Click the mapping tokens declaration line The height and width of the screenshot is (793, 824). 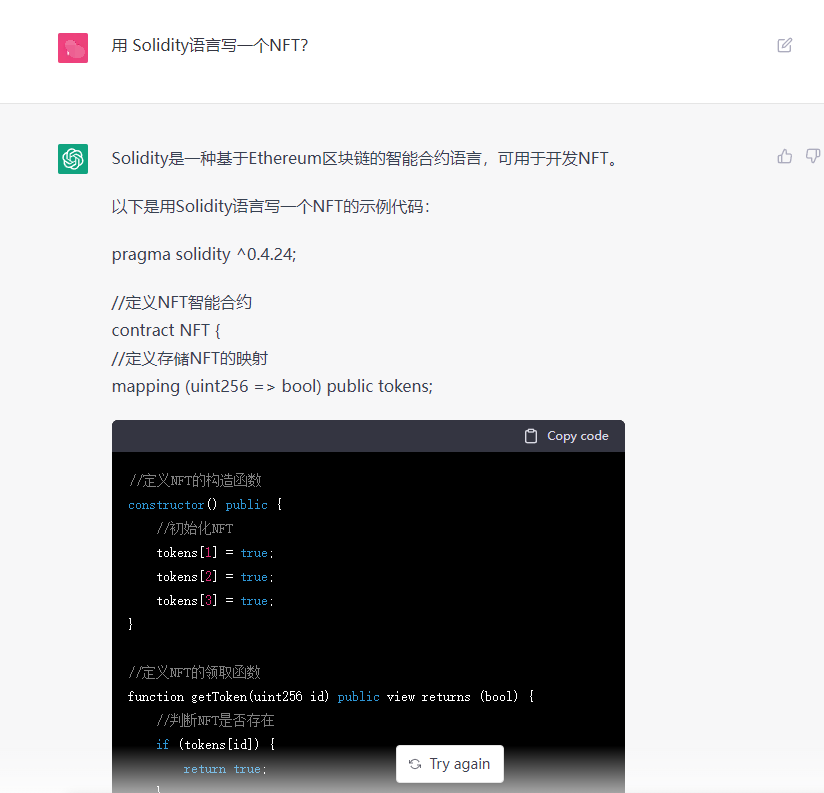coord(272,386)
